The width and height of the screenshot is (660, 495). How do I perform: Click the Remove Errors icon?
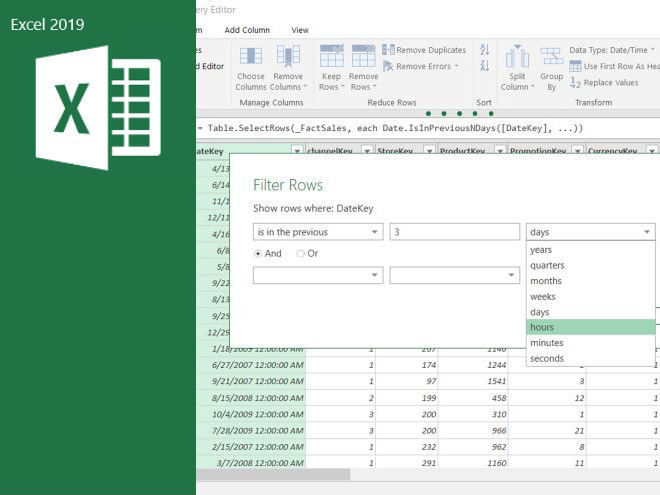point(388,67)
